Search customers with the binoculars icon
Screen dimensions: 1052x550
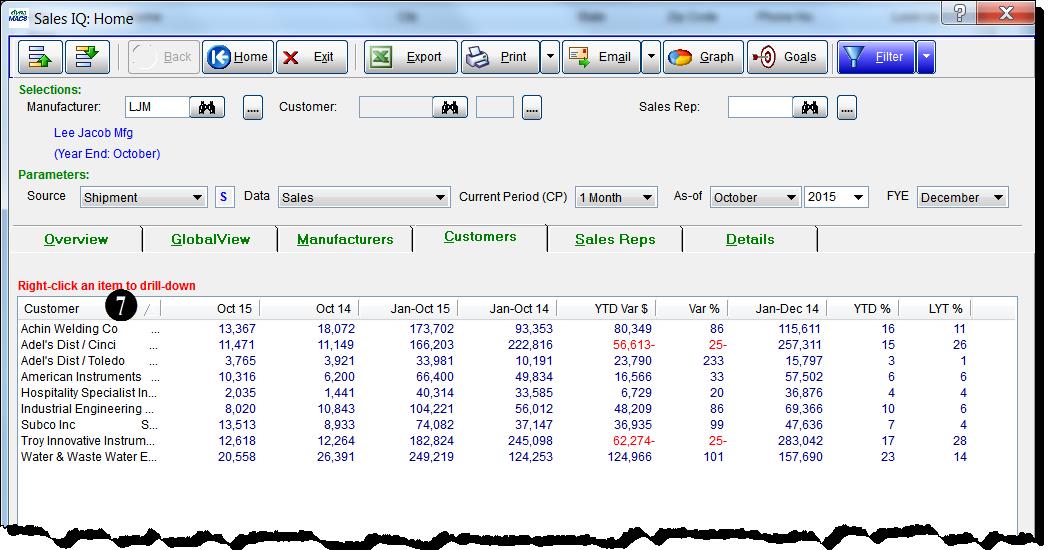pos(450,107)
